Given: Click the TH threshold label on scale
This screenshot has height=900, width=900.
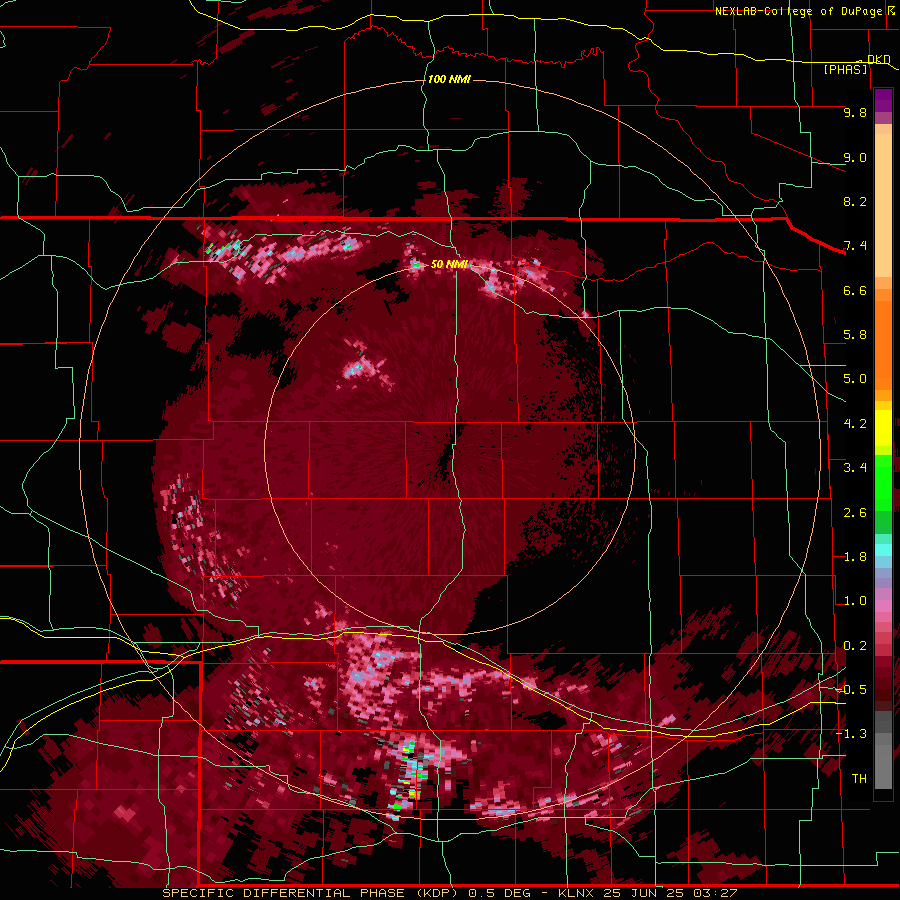Looking at the screenshot, I should click(x=859, y=779).
